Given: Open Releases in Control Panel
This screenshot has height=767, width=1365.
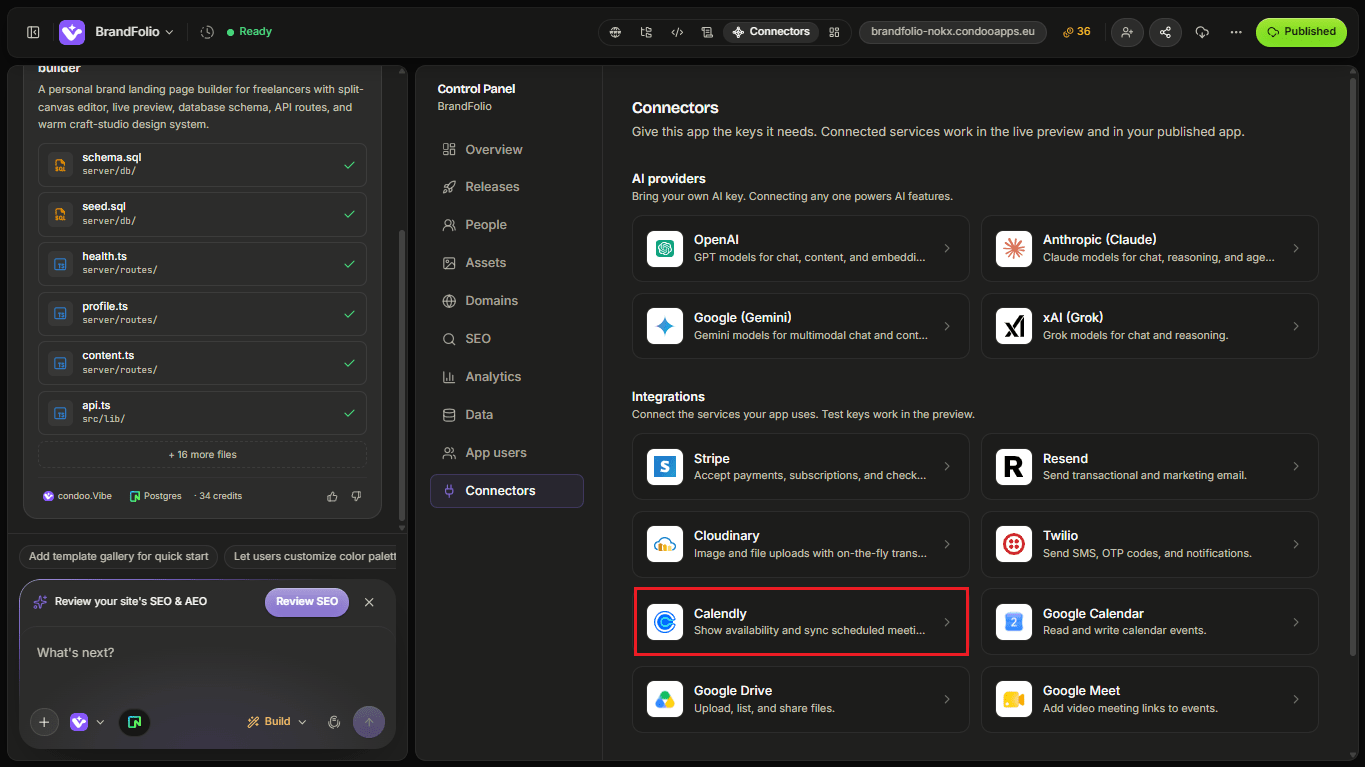Looking at the screenshot, I should click(507, 187).
